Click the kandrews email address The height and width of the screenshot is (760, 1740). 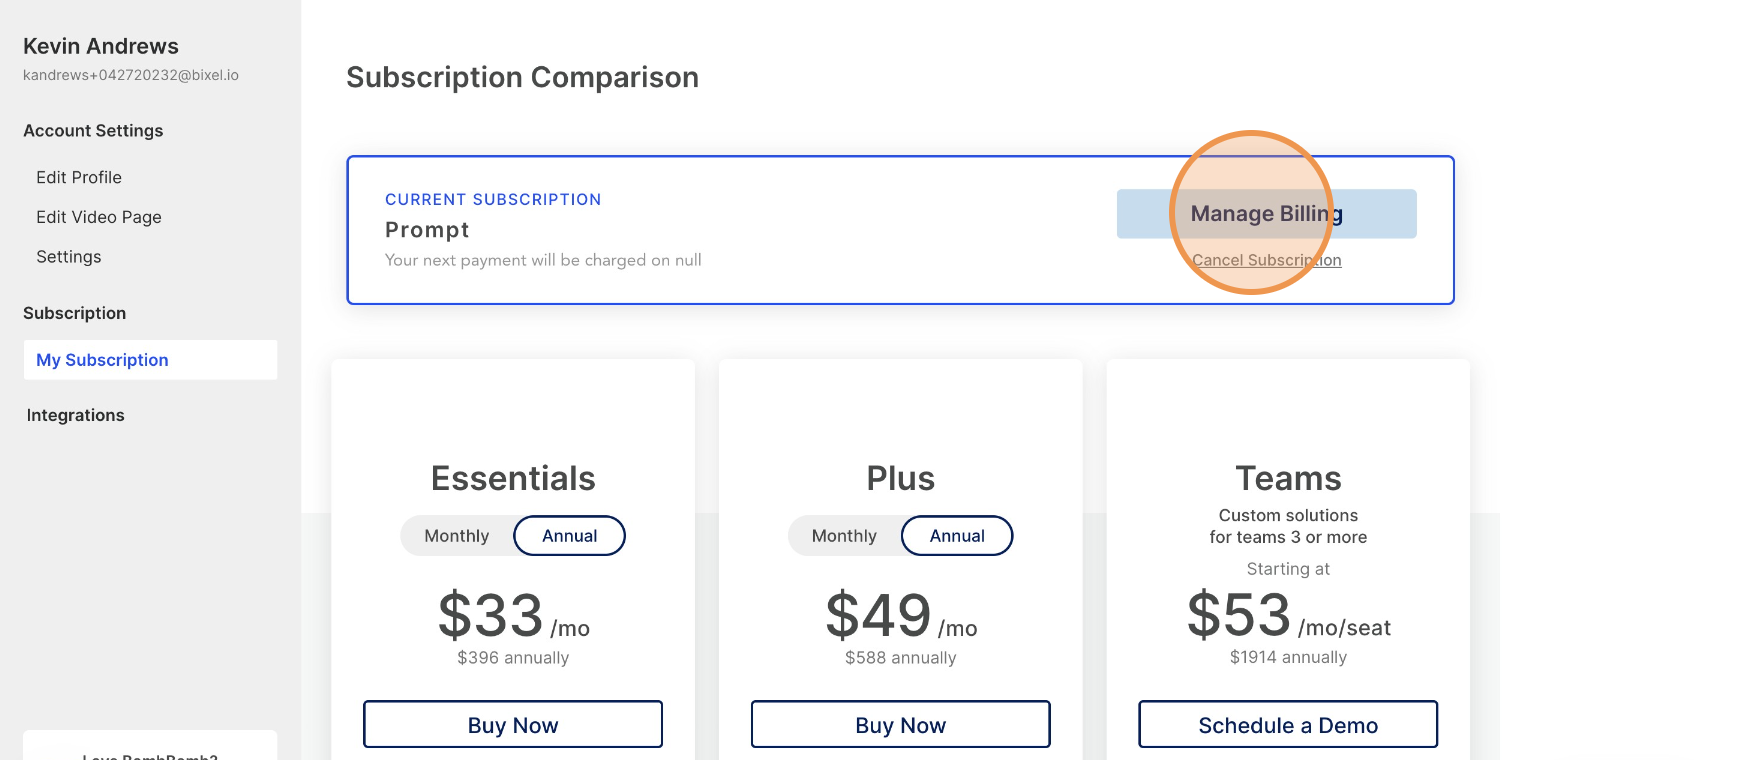point(131,75)
